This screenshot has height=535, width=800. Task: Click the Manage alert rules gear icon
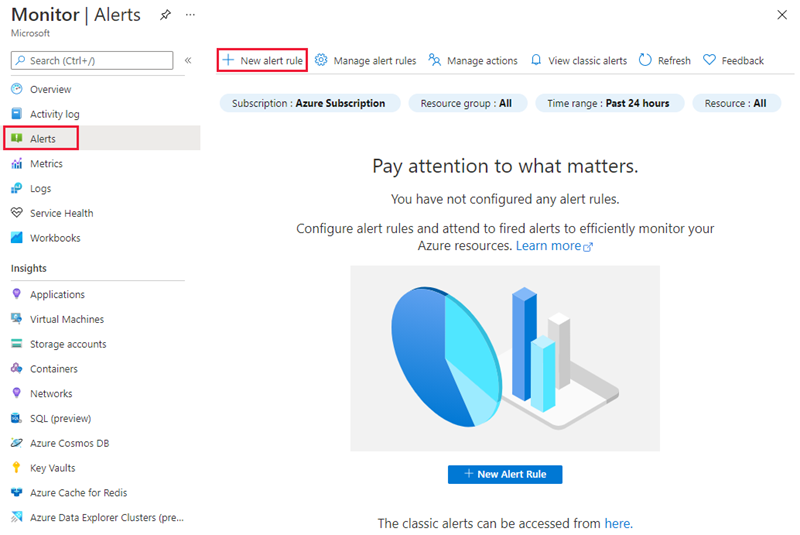(x=321, y=60)
